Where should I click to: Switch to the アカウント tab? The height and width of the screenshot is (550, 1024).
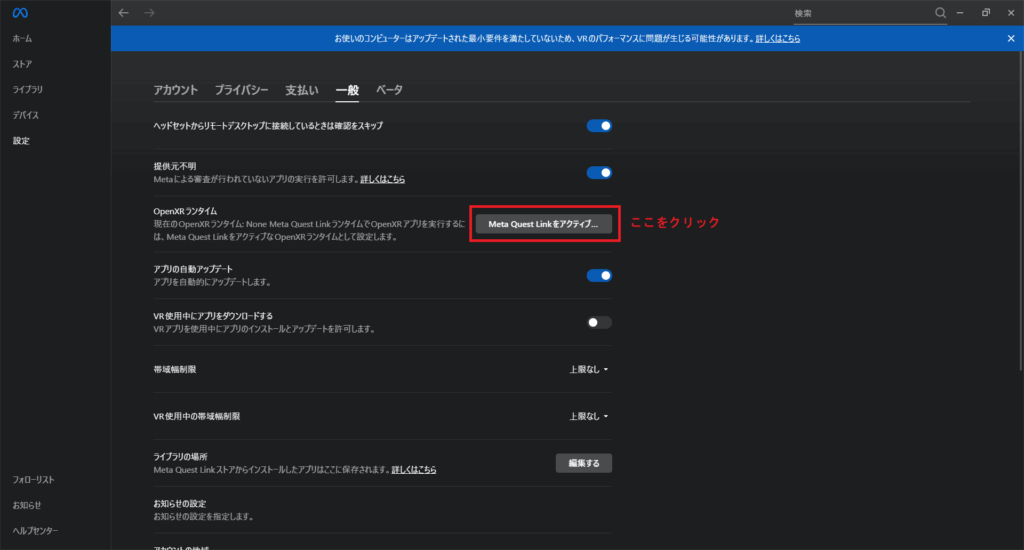175,90
